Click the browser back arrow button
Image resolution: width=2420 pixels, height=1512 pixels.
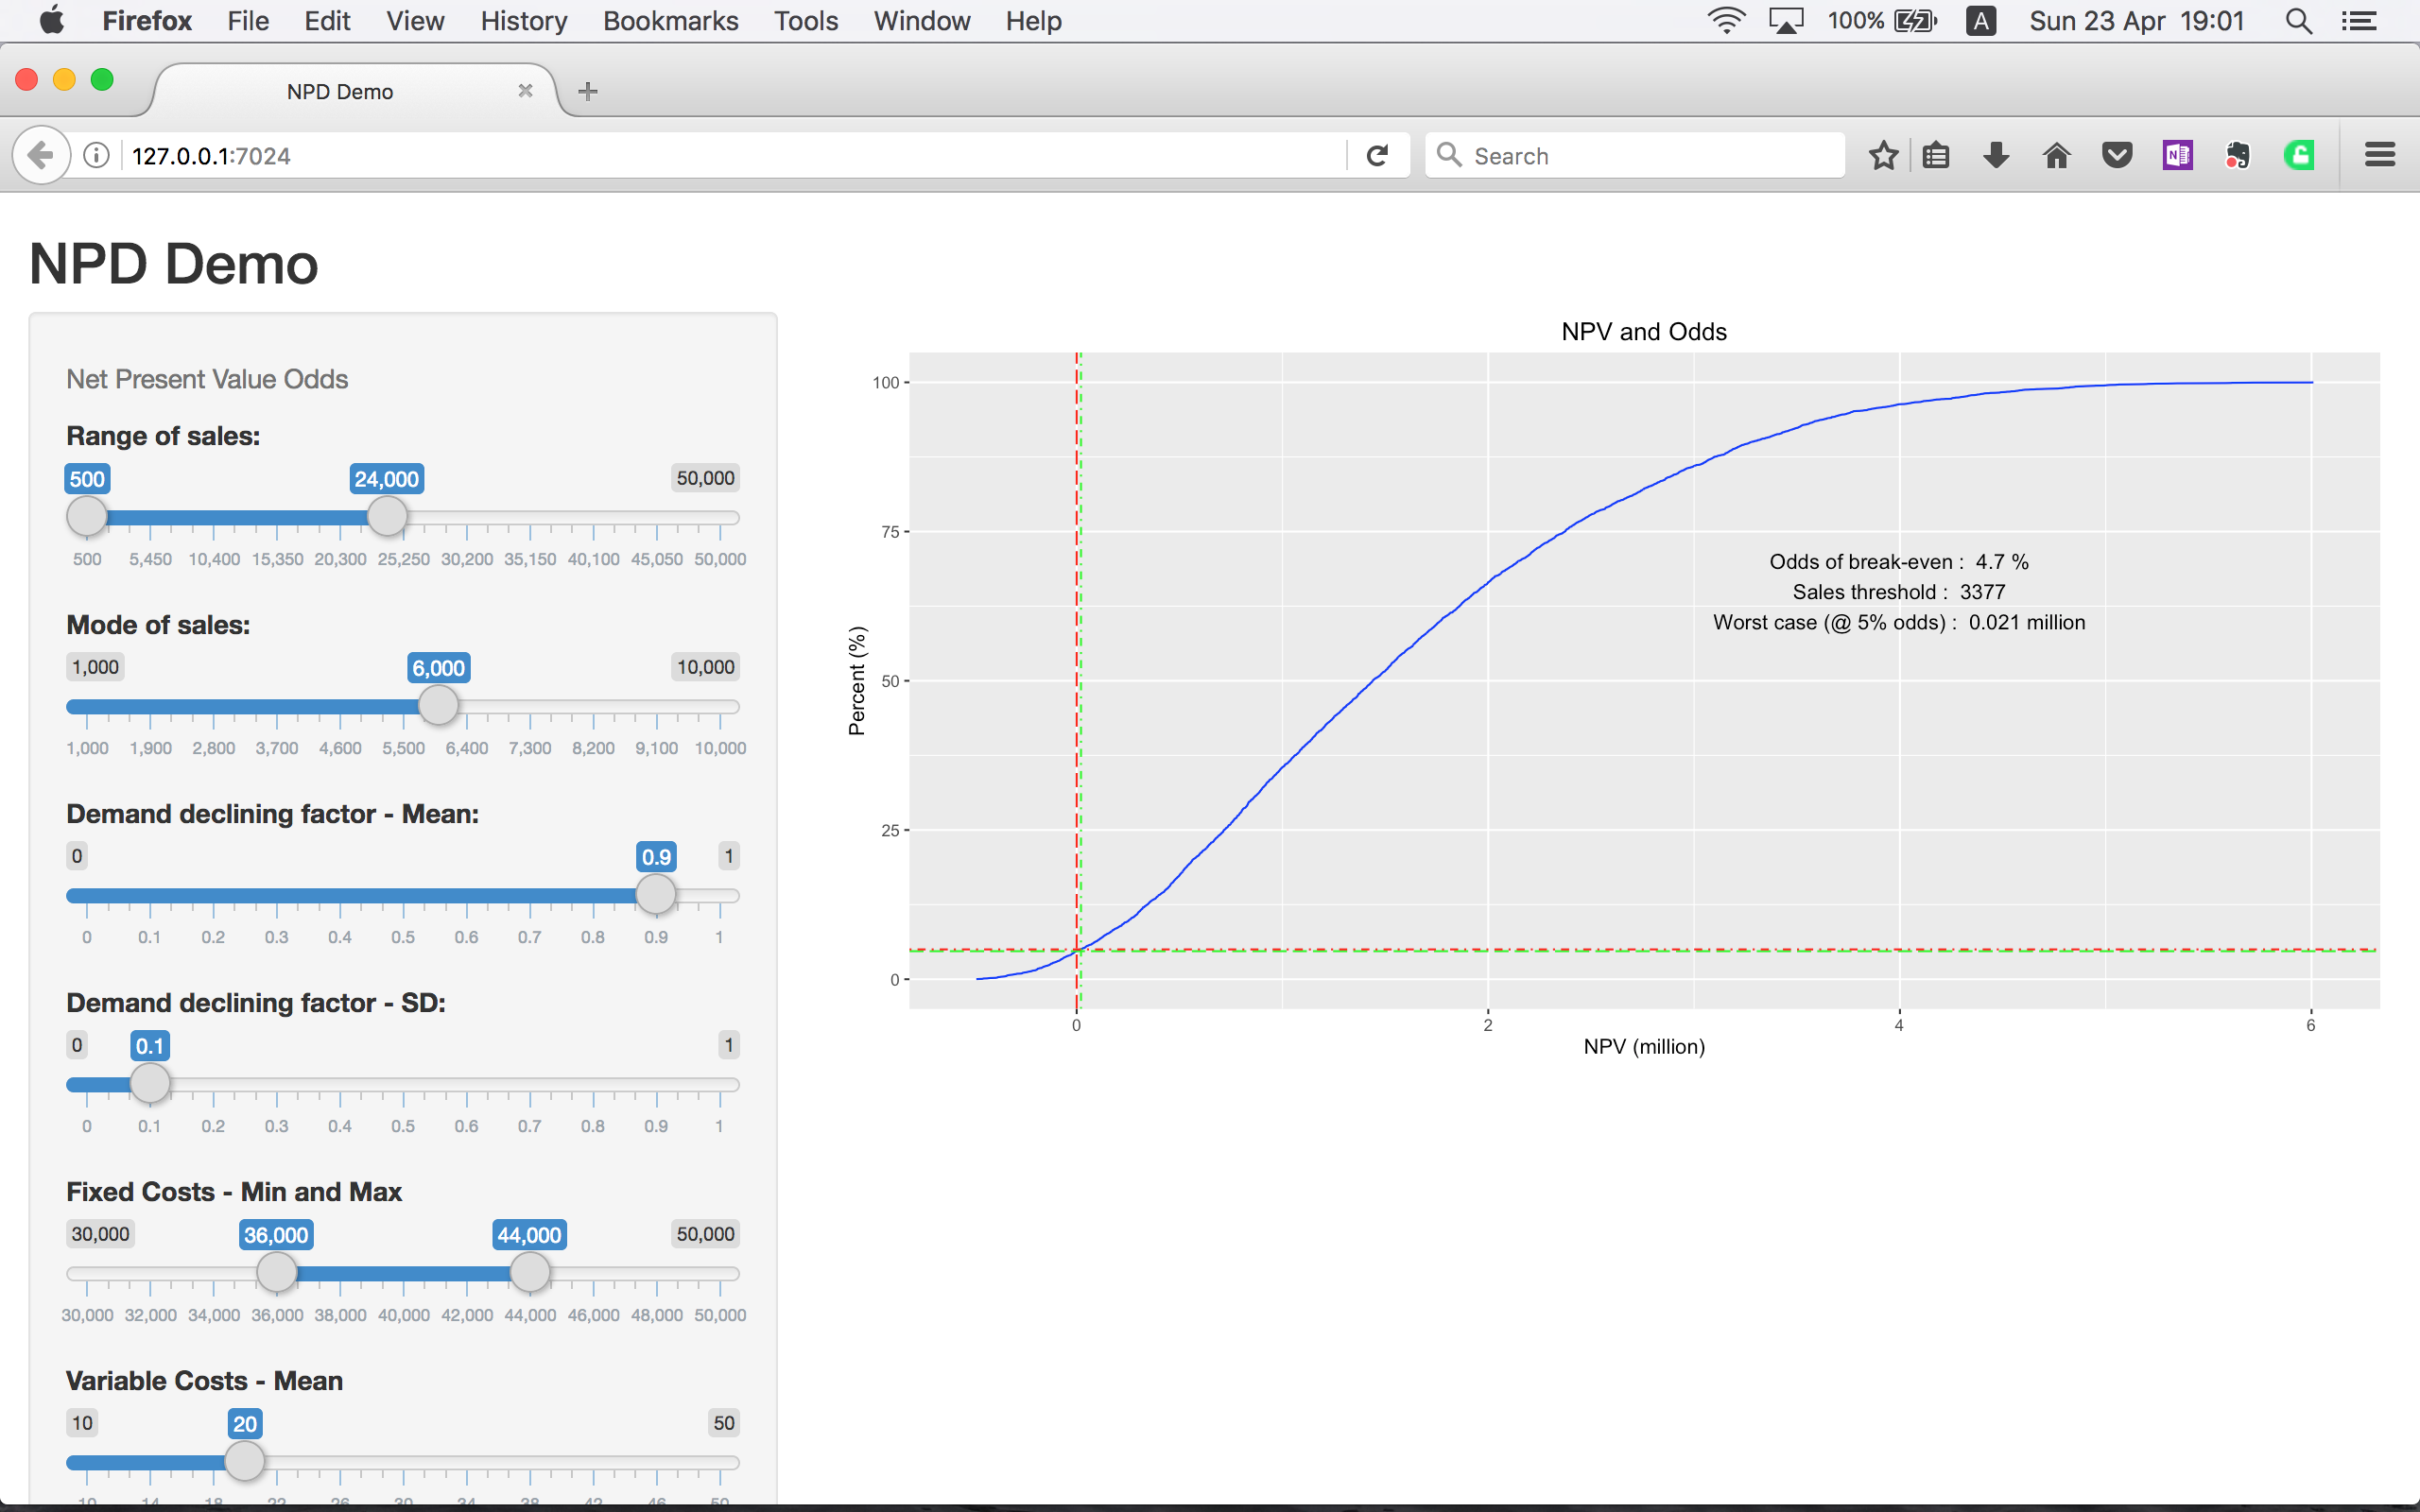[40, 155]
